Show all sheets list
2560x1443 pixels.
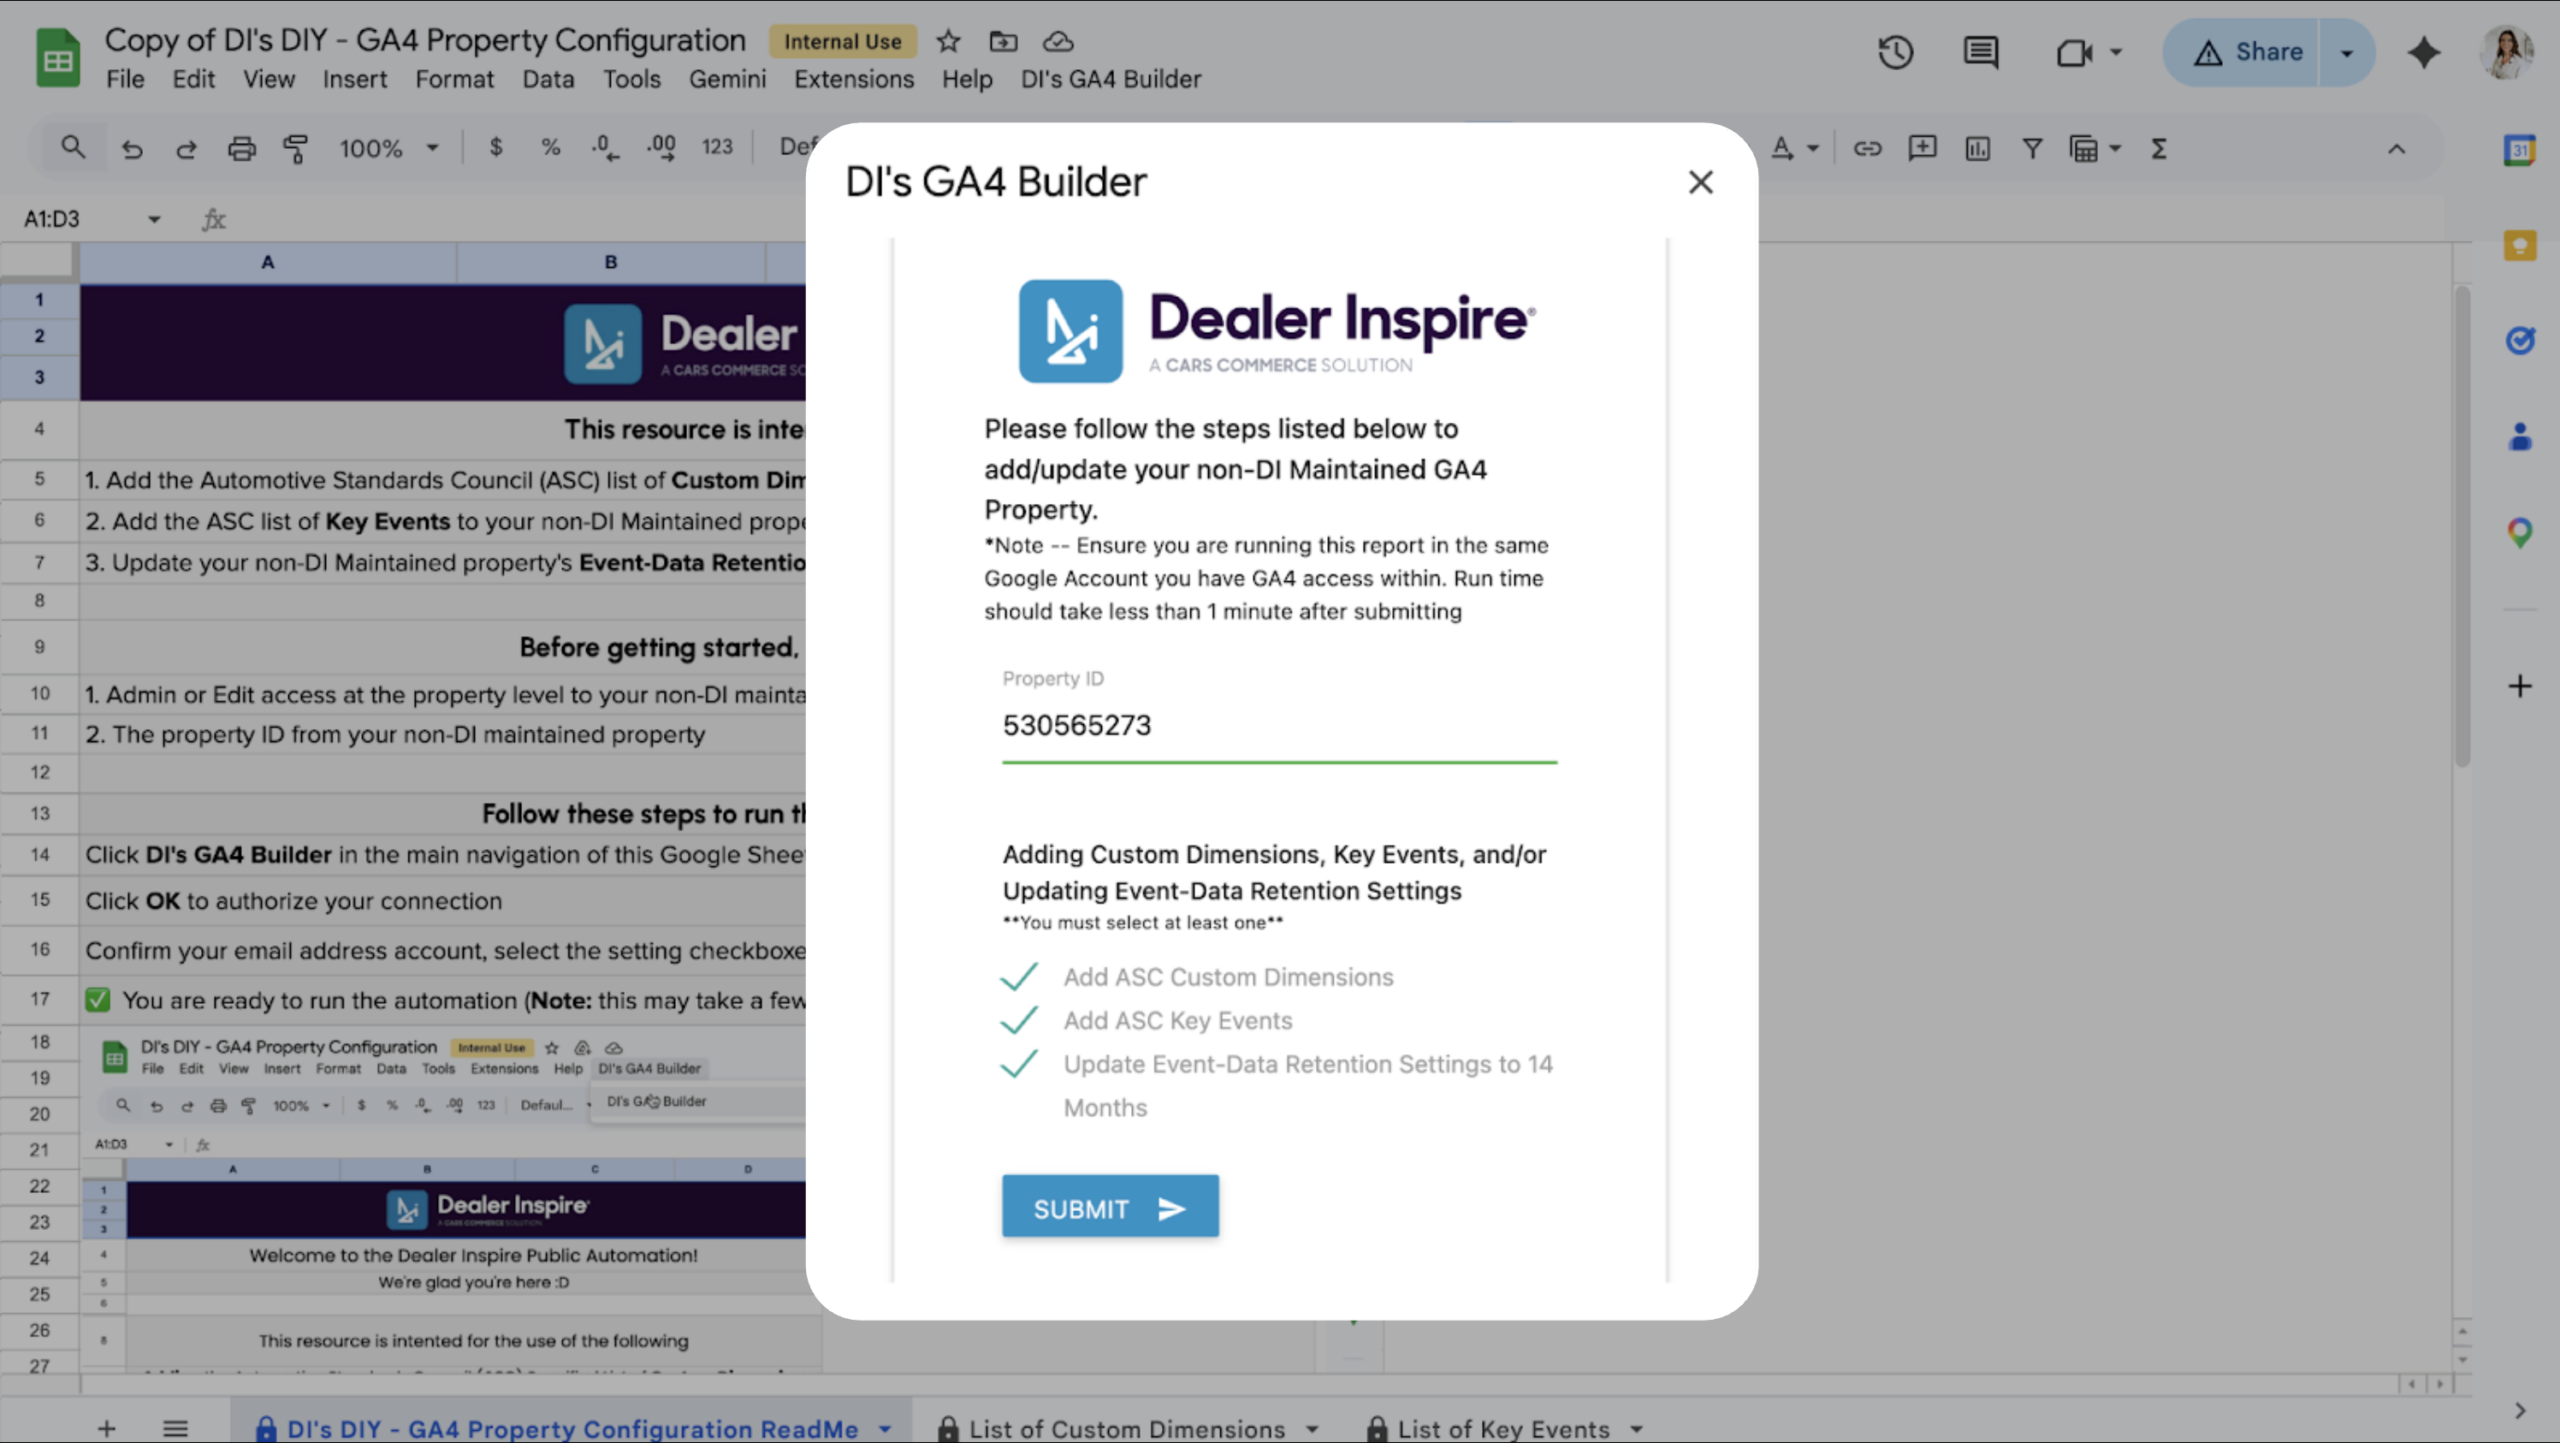pyautogui.click(x=175, y=1429)
